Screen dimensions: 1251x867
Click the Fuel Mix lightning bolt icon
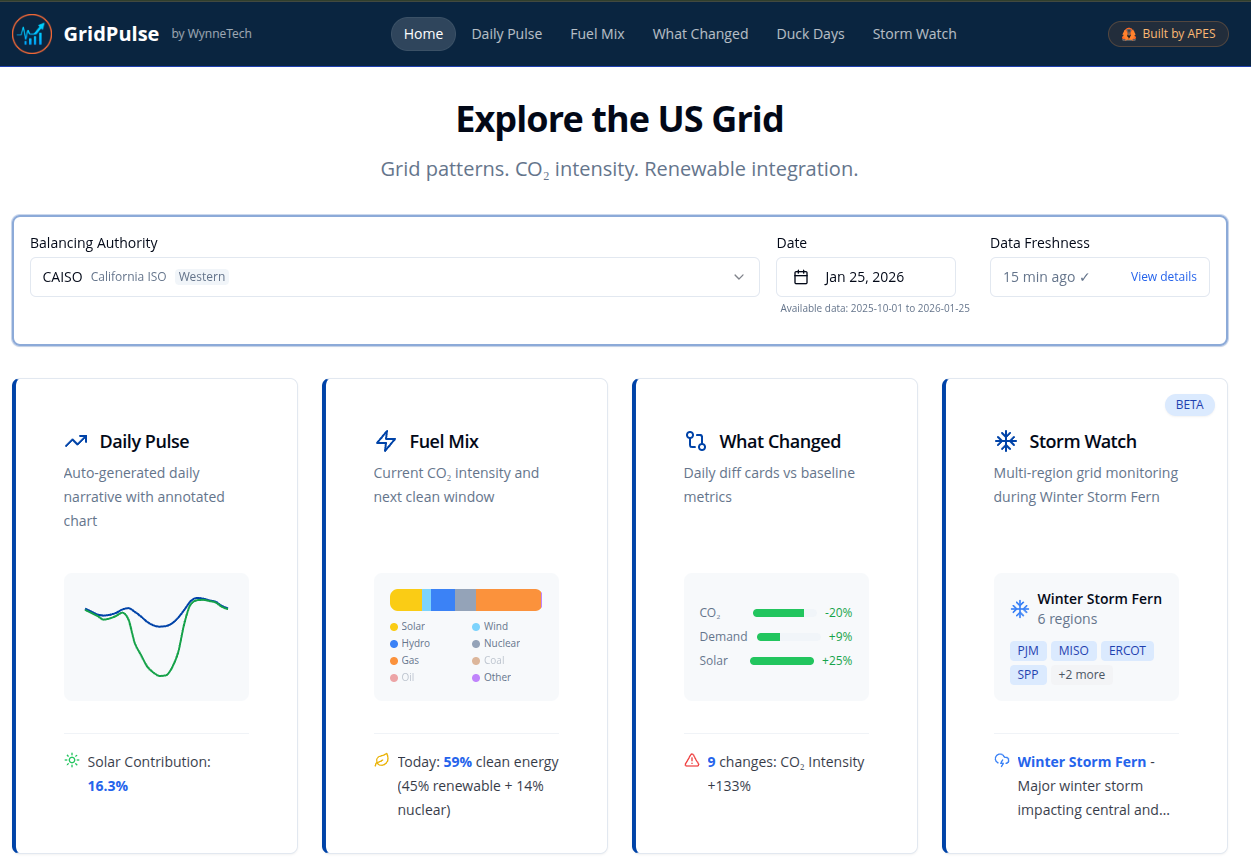[385, 440]
